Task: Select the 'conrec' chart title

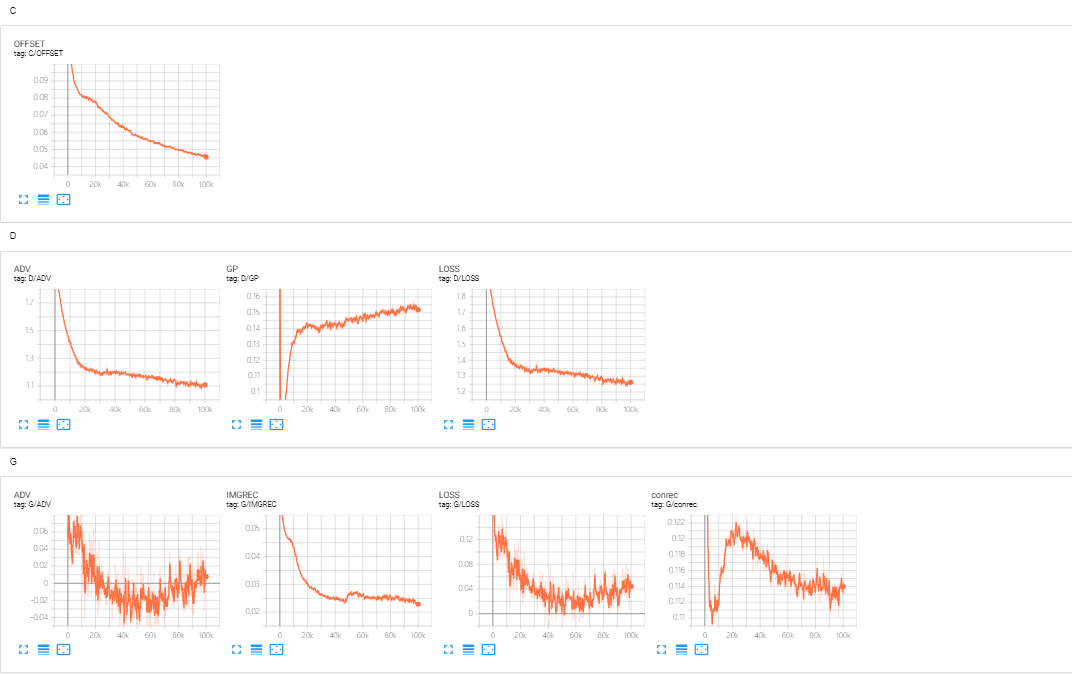Action: [x=665, y=495]
